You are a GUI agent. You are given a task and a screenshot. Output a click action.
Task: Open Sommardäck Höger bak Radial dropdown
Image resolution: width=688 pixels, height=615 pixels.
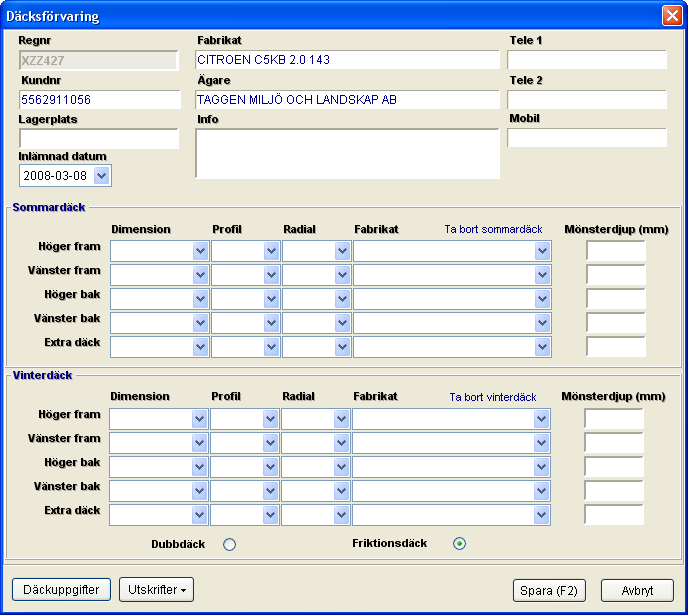pyautogui.click(x=342, y=299)
